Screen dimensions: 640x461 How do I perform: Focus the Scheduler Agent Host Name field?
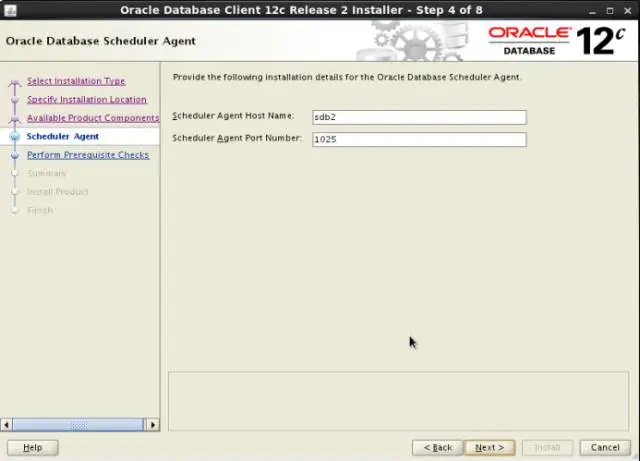pos(419,117)
